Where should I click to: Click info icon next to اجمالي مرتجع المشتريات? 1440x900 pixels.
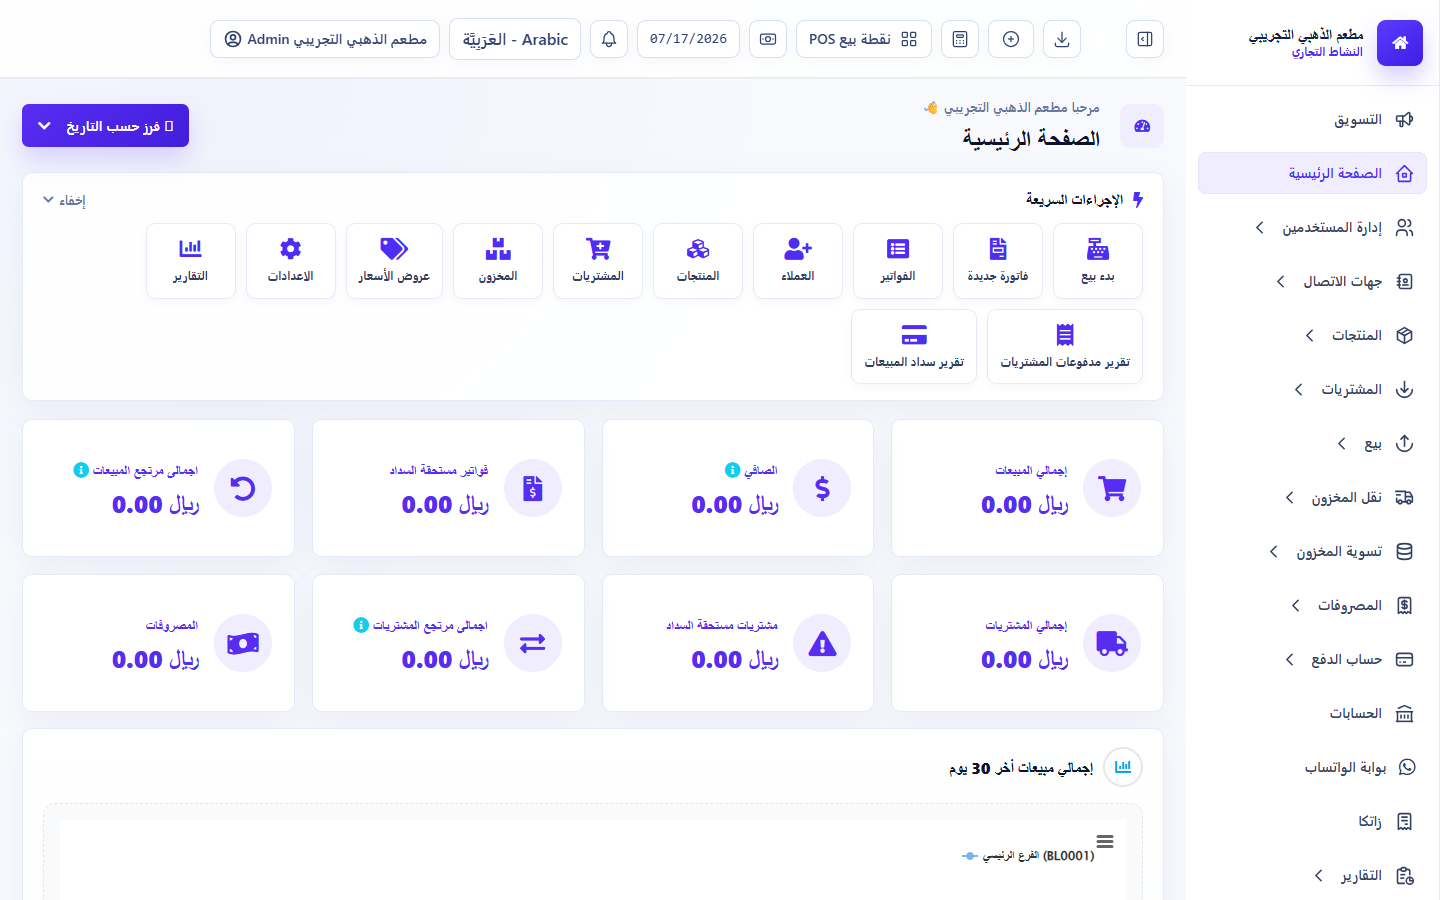point(361,625)
